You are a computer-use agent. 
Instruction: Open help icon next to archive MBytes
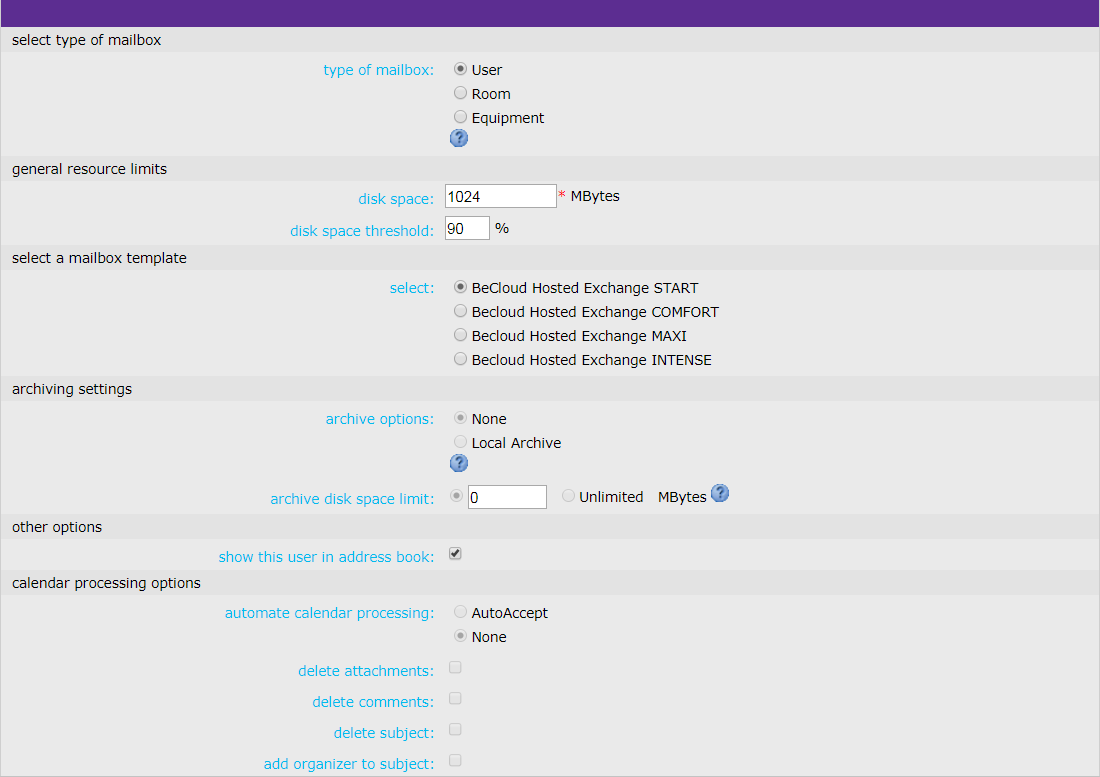tap(719, 493)
